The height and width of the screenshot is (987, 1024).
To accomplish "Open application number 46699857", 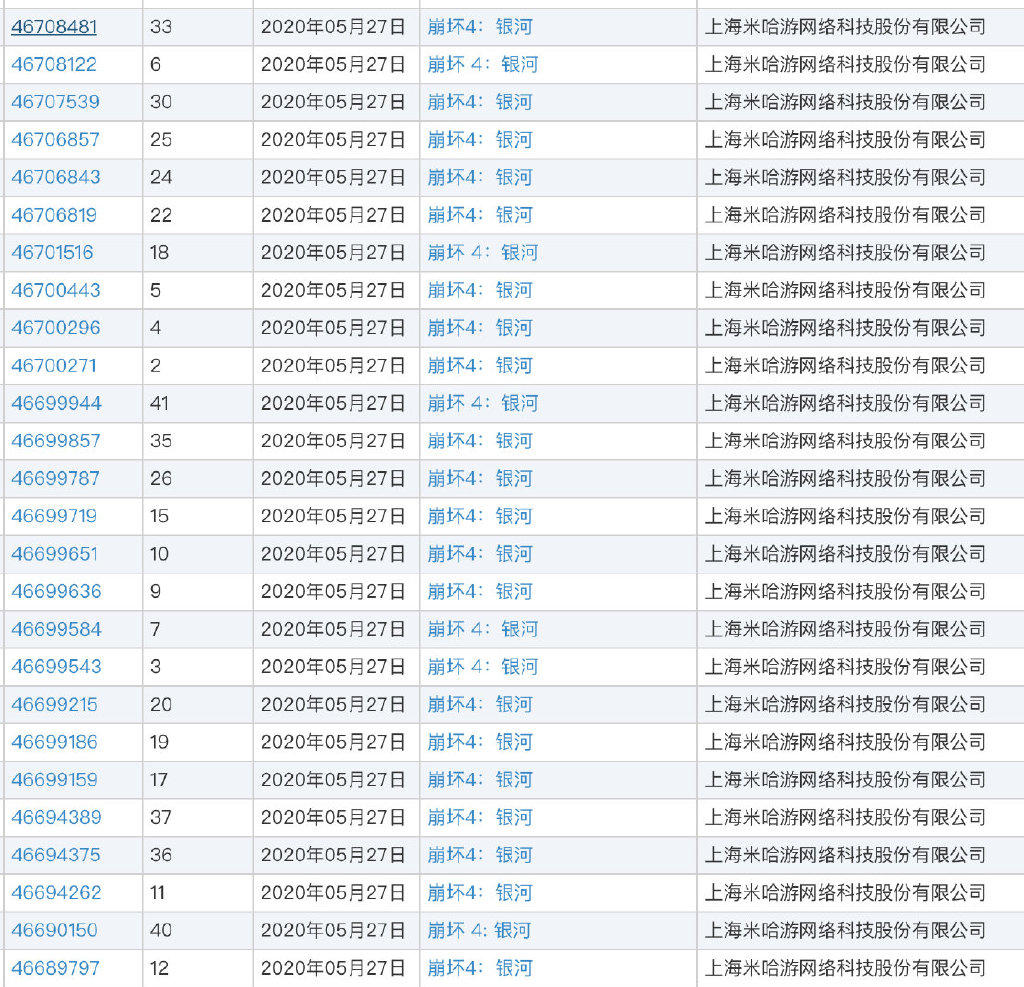I will tap(56, 440).
